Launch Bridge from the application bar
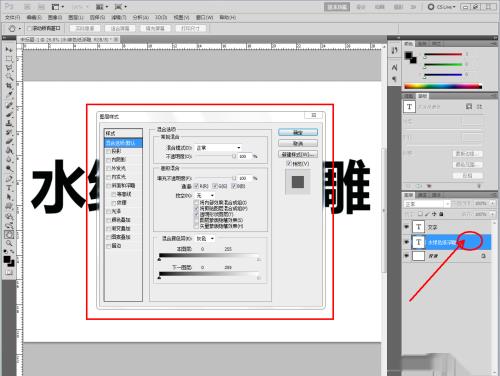This screenshot has width=500, height=376. tap(28, 7)
